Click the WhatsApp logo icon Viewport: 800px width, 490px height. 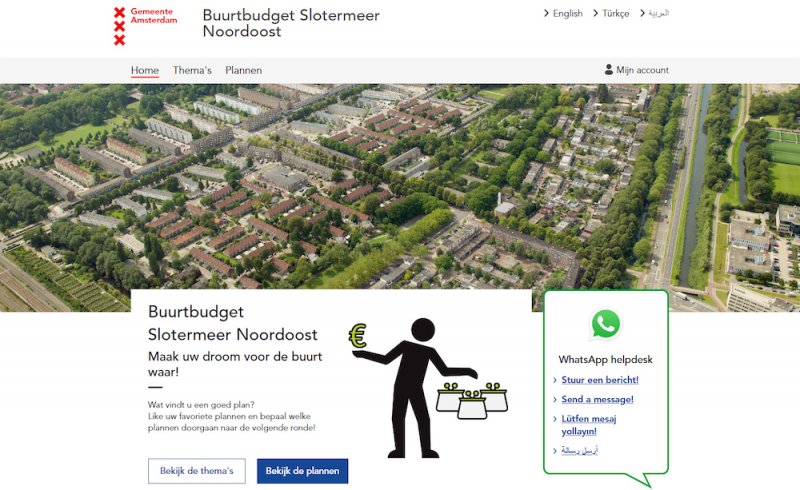[x=606, y=324]
